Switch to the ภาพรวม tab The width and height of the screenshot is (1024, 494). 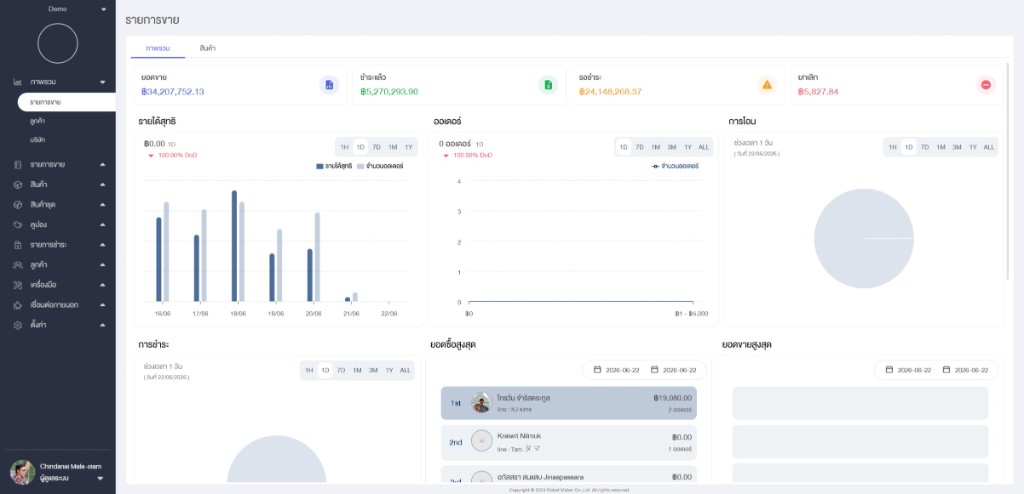click(x=158, y=48)
